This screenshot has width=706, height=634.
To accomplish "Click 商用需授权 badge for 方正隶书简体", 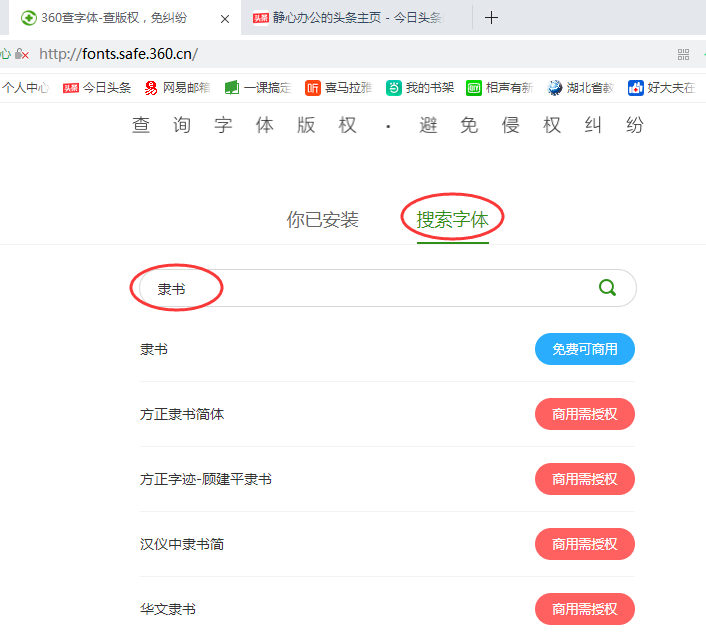I will (584, 414).
